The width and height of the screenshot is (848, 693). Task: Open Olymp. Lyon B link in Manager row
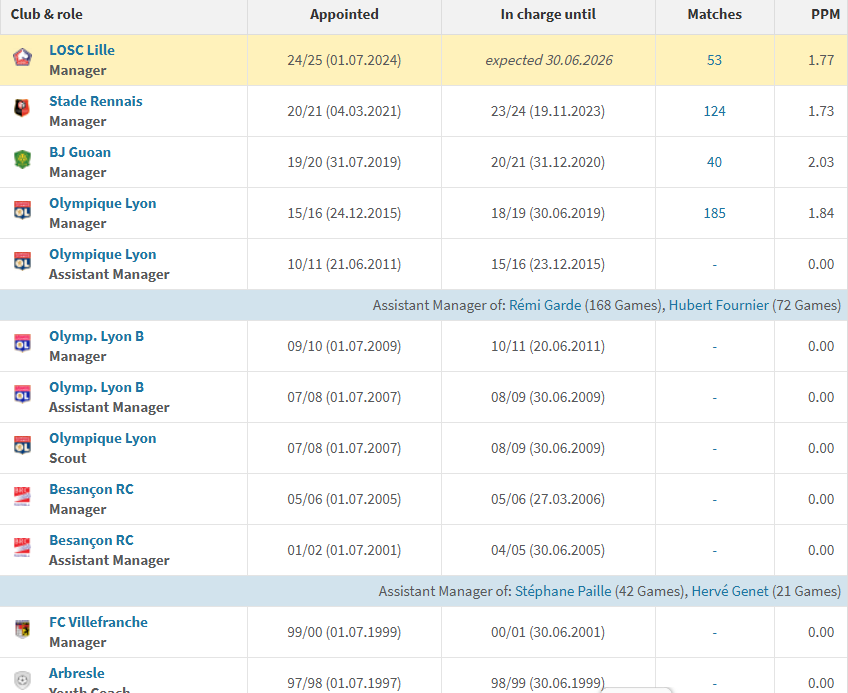point(96,336)
